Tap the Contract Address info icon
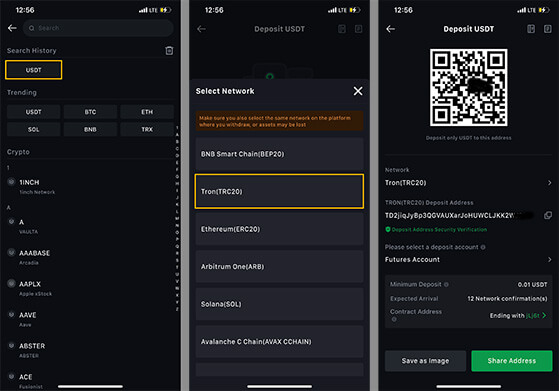 click(394, 319)
